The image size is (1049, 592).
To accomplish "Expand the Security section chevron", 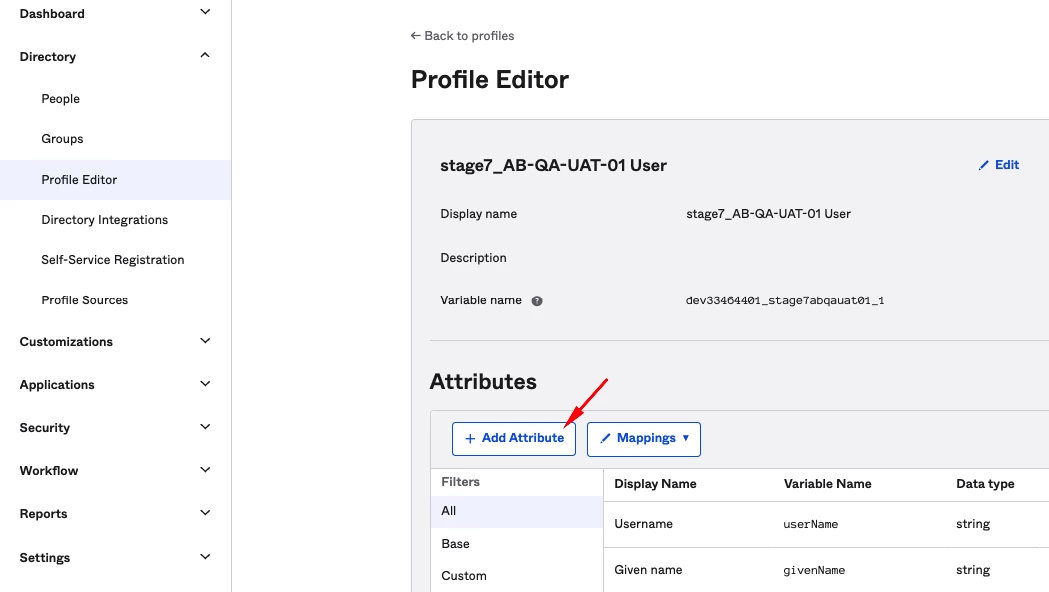I will click(x=205, y=427).
